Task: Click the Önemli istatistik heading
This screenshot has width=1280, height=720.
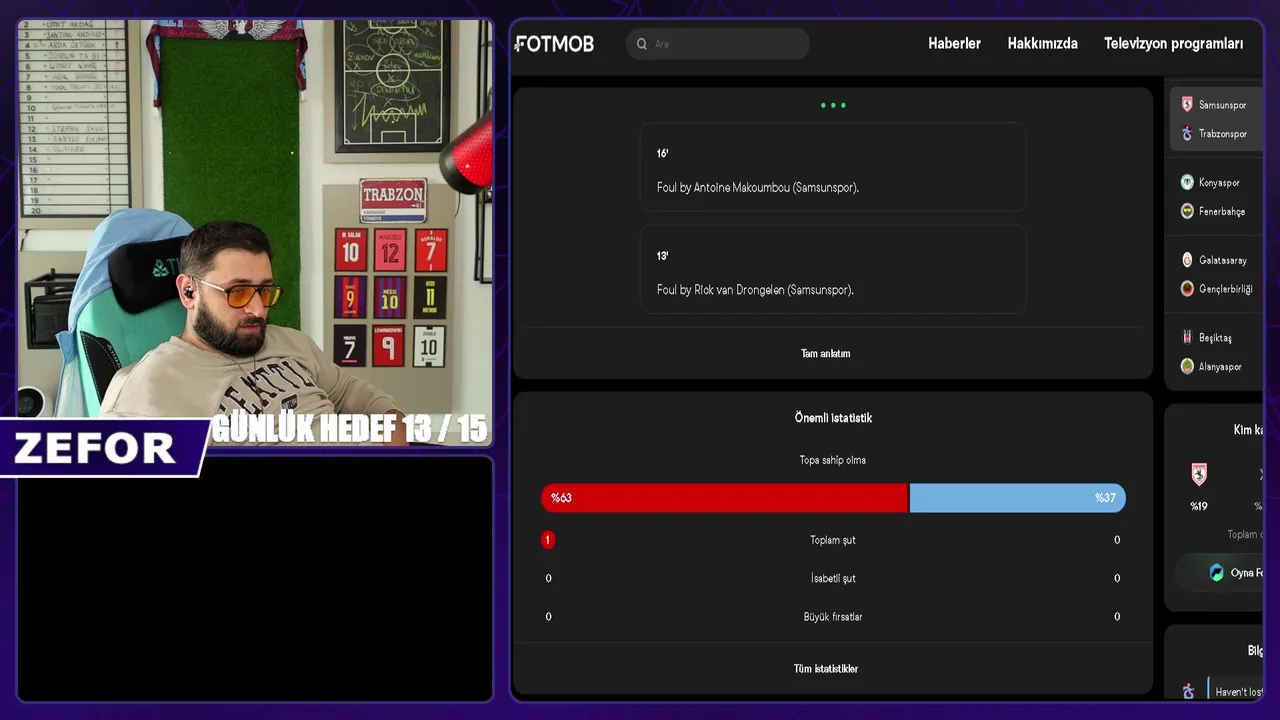Action: pyautogui.click(x=833, y=418)
